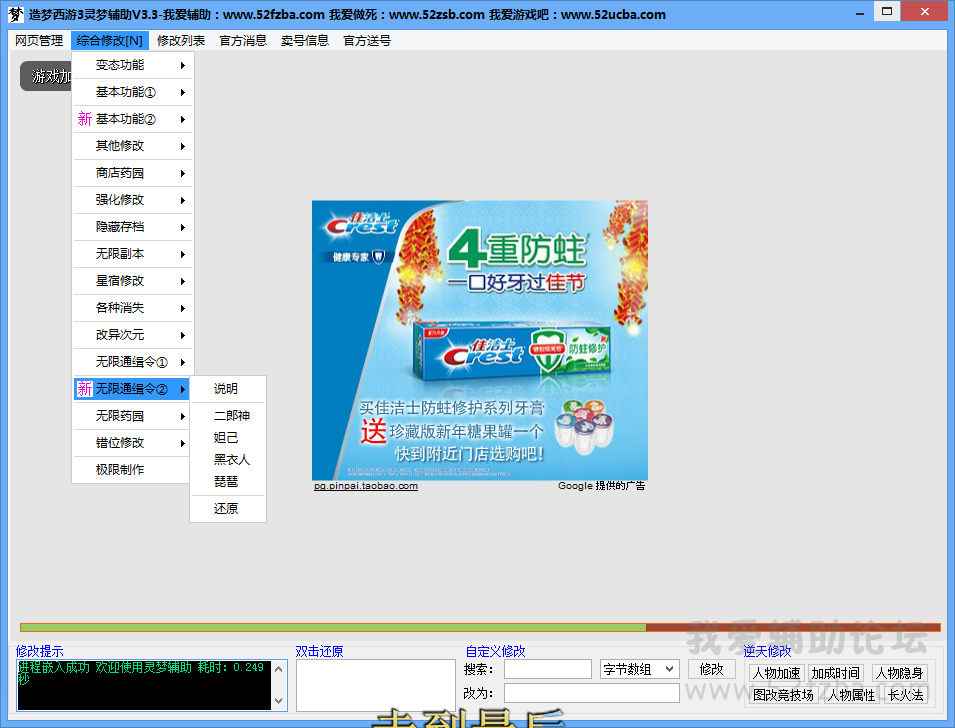This screenshot has height=728, width=955.
Task: Click 极限制作 menu entry
Action: click(x=120, y=470)
